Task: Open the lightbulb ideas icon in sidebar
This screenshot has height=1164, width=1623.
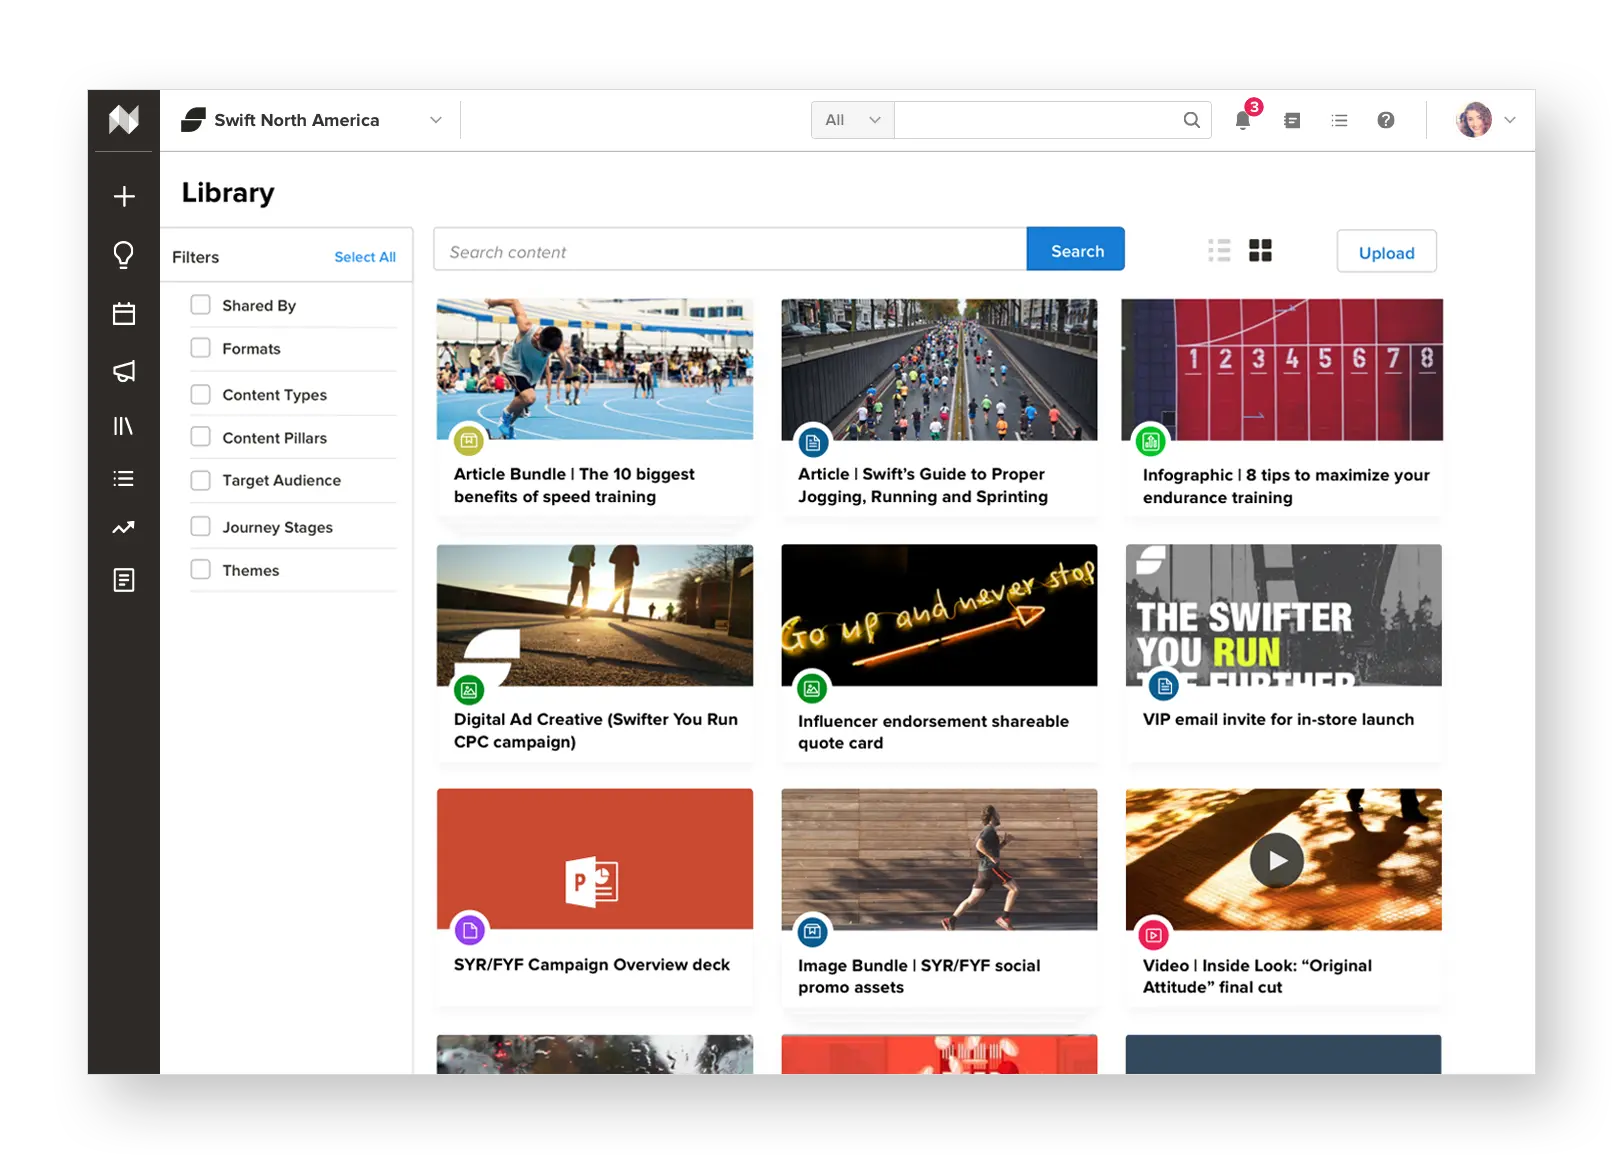Action: click(124, 255)
